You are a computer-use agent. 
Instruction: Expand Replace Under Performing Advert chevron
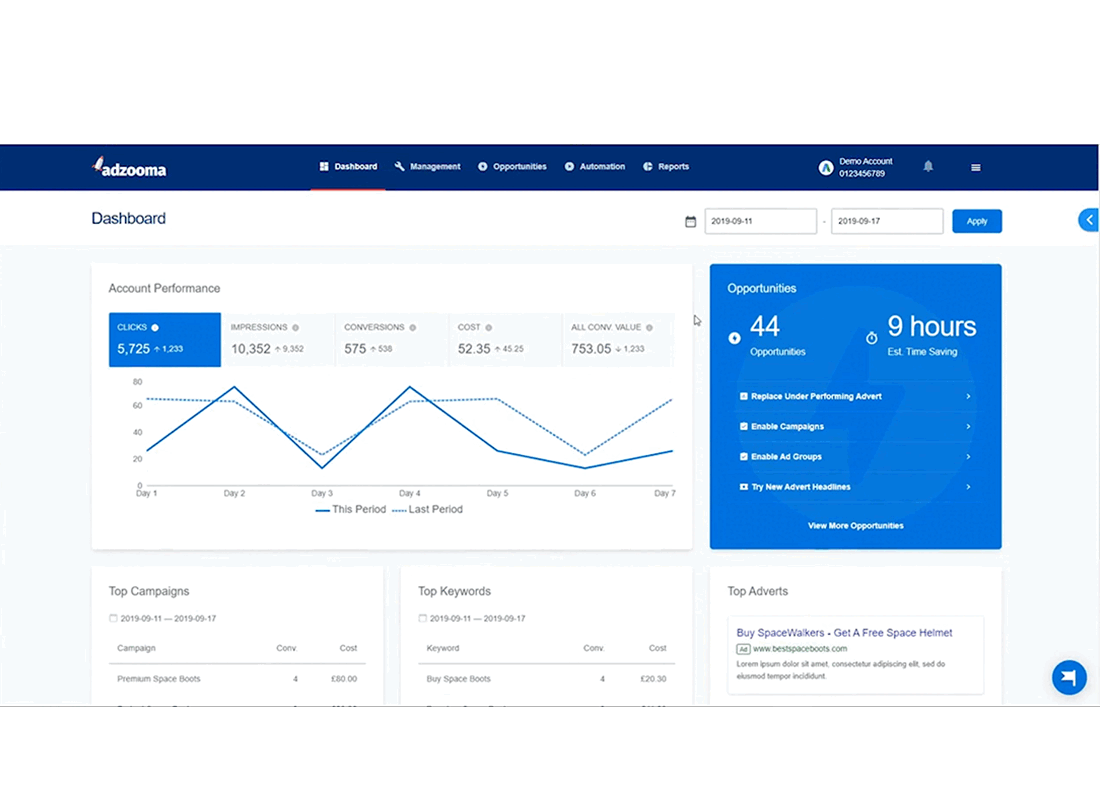(x=968, y=396)
